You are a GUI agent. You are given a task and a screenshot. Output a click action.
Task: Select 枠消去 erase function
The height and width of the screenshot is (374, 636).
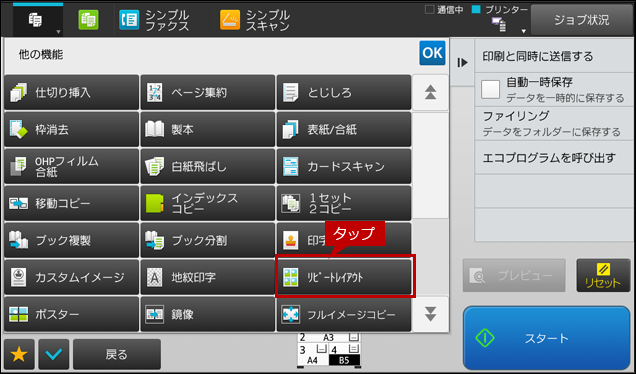click(71, 129)
